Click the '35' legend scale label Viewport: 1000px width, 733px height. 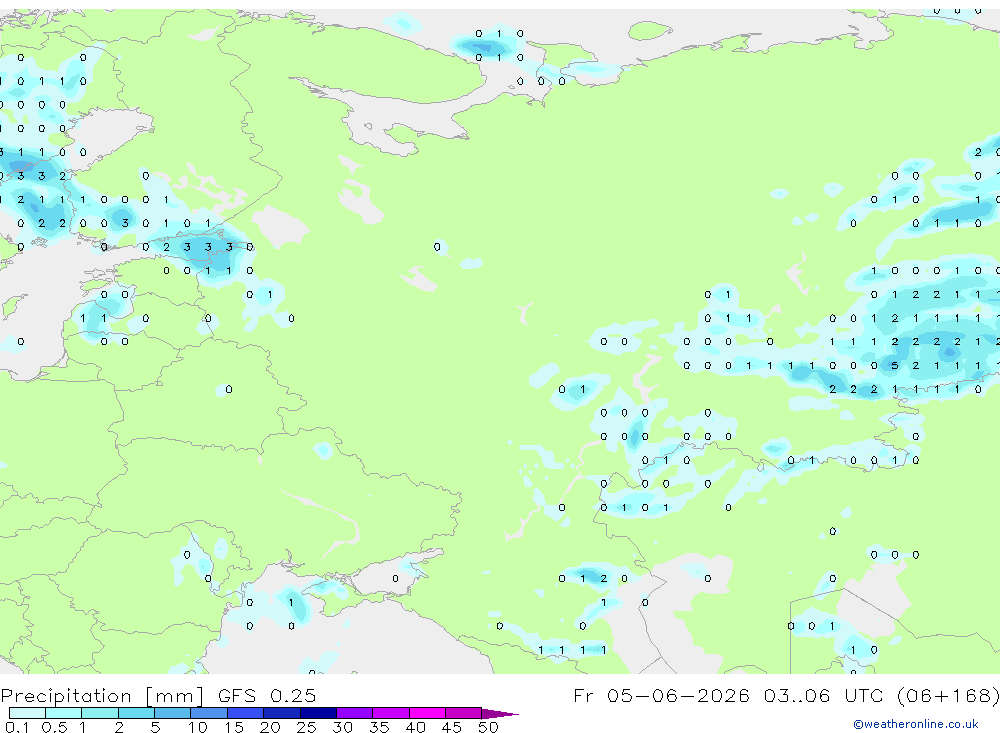pos(379,727)
